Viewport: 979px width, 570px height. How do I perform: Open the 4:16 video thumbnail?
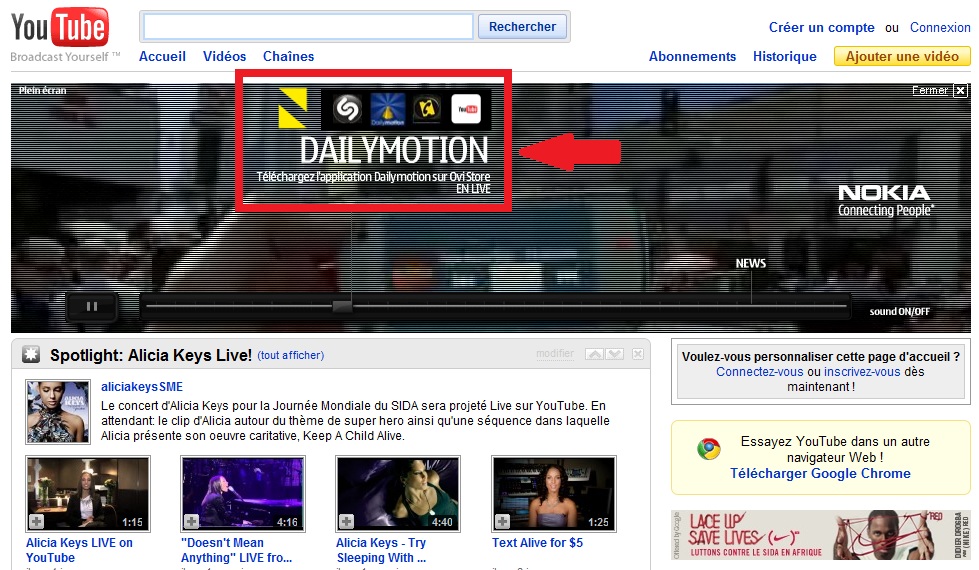[242, 494]
